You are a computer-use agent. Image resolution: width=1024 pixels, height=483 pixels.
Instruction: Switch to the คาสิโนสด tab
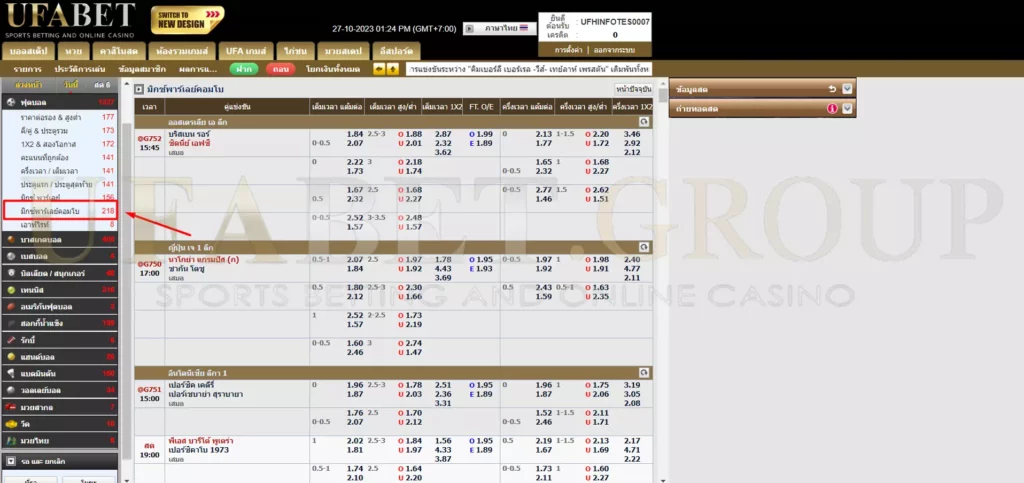click(118, 51)
